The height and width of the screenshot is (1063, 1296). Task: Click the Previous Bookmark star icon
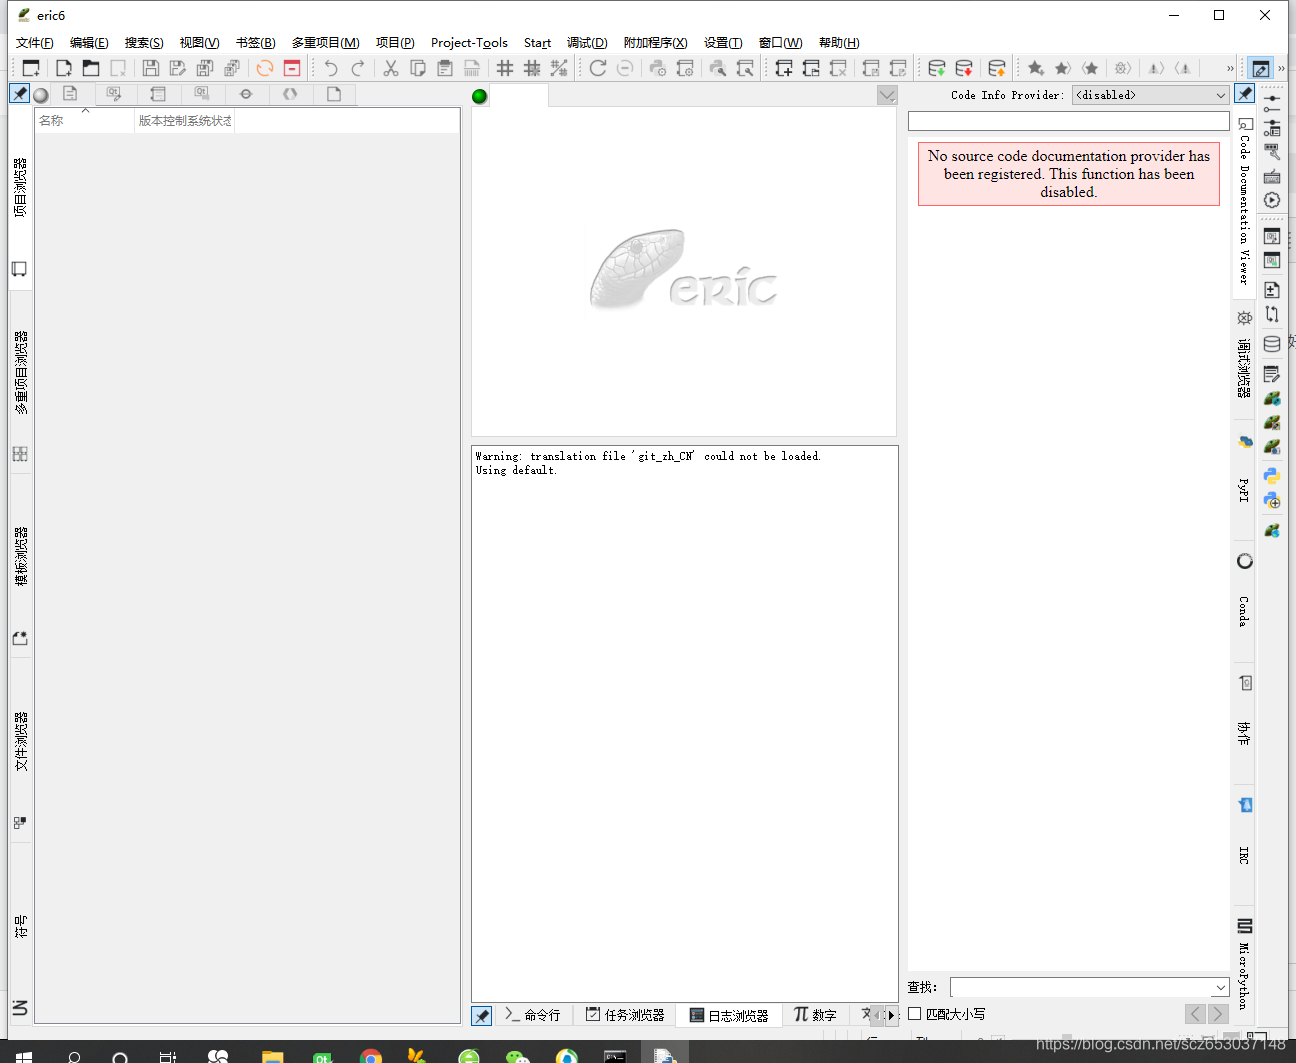pyautogui.click(x=1090, y=68)
